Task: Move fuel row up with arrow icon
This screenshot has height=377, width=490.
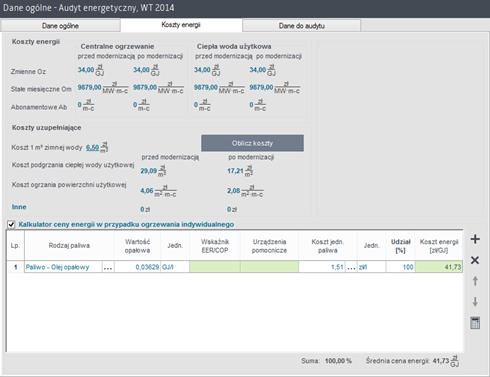Action: point(475,281)
